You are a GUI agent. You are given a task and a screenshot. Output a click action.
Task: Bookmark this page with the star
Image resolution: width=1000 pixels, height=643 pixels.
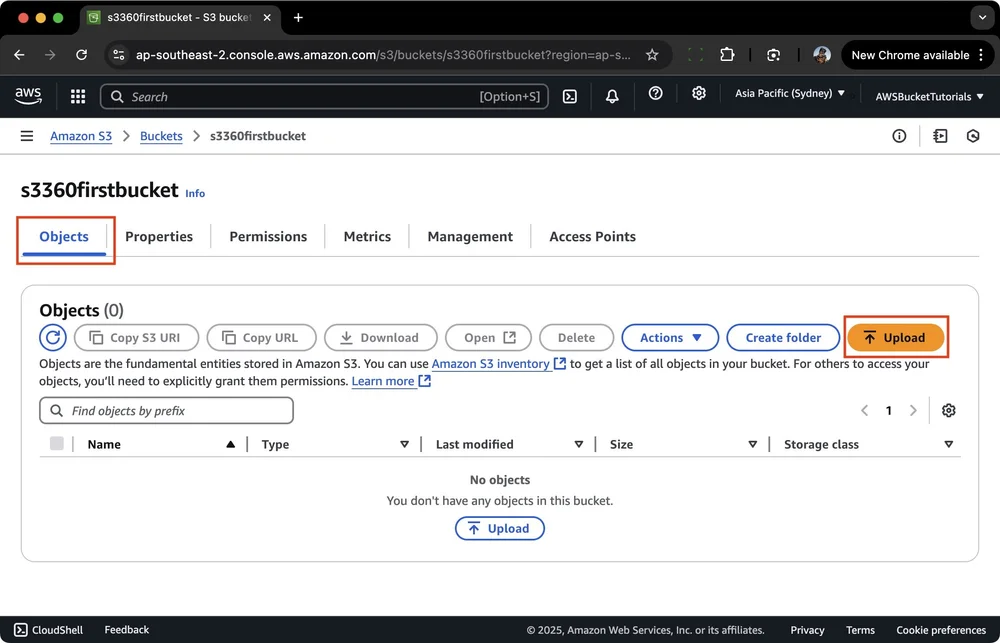click(652, 55)
